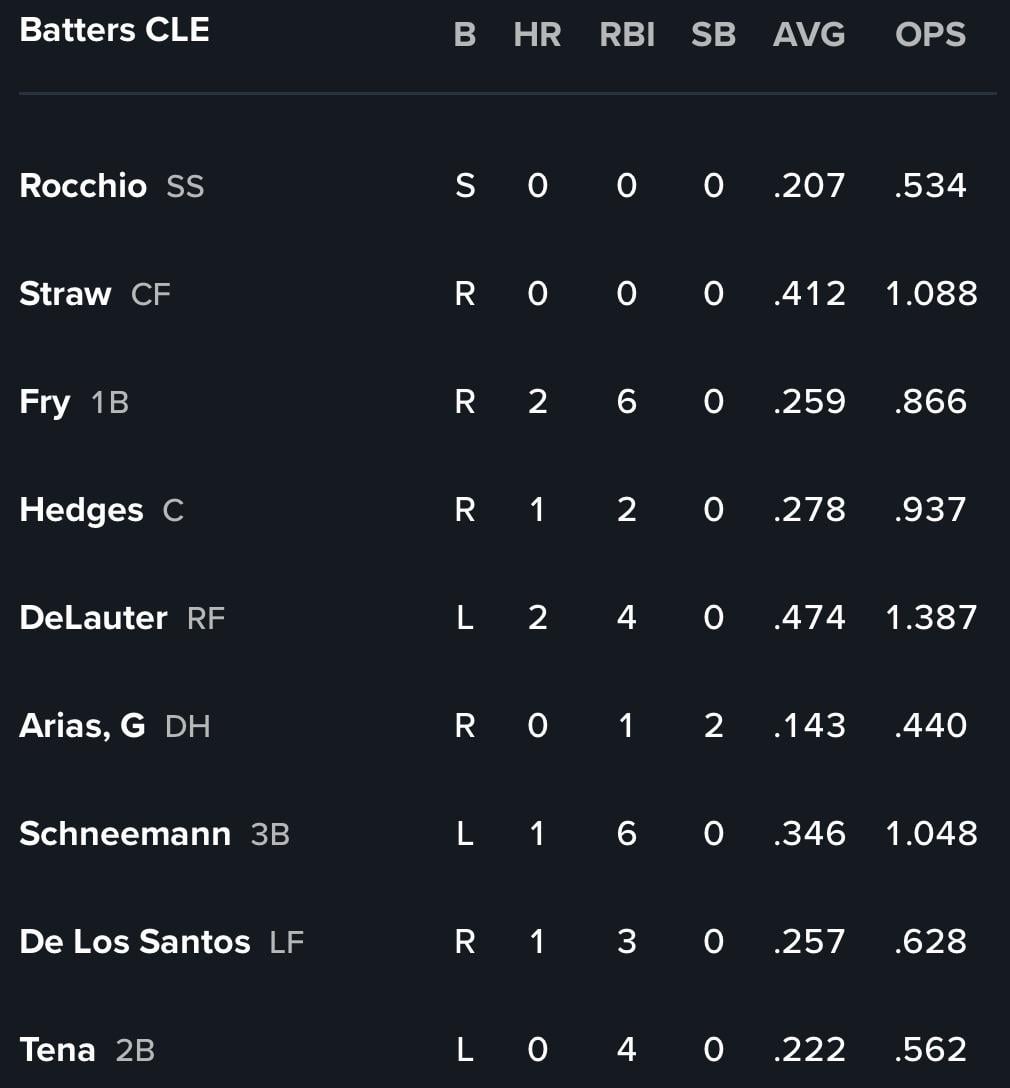The height and width of the screenshot is (1088, 1010).
Task: Select the Fry player name
Action: coord(45,402)
